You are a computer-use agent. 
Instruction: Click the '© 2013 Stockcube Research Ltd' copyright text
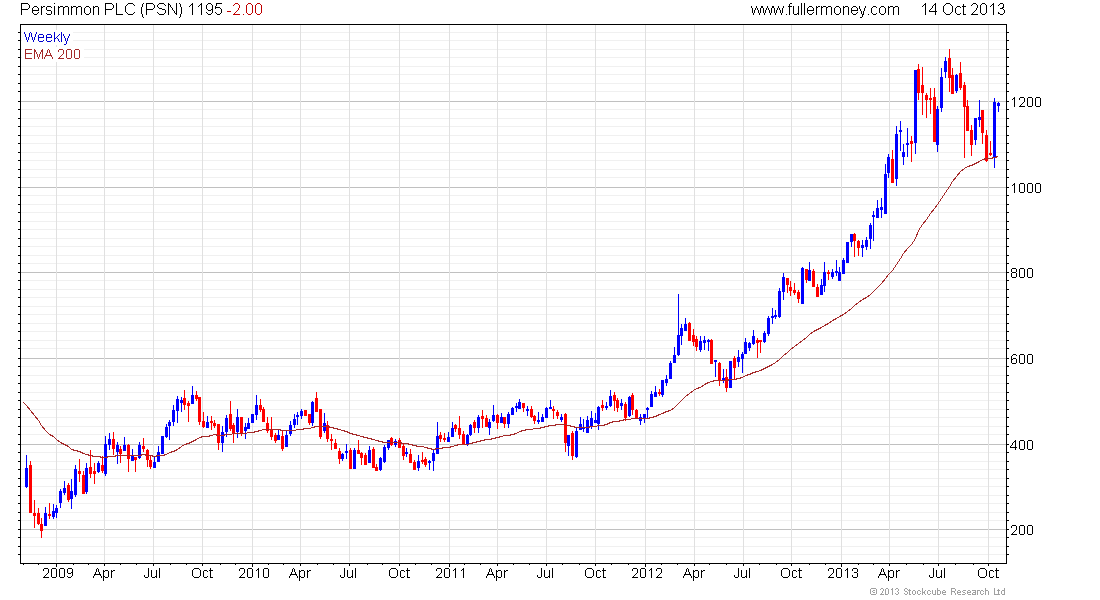pyautogui.click(x=937, y=592)
